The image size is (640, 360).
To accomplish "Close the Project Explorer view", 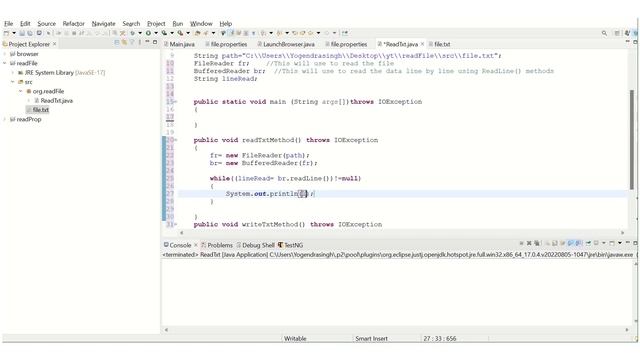I will 54,44.
